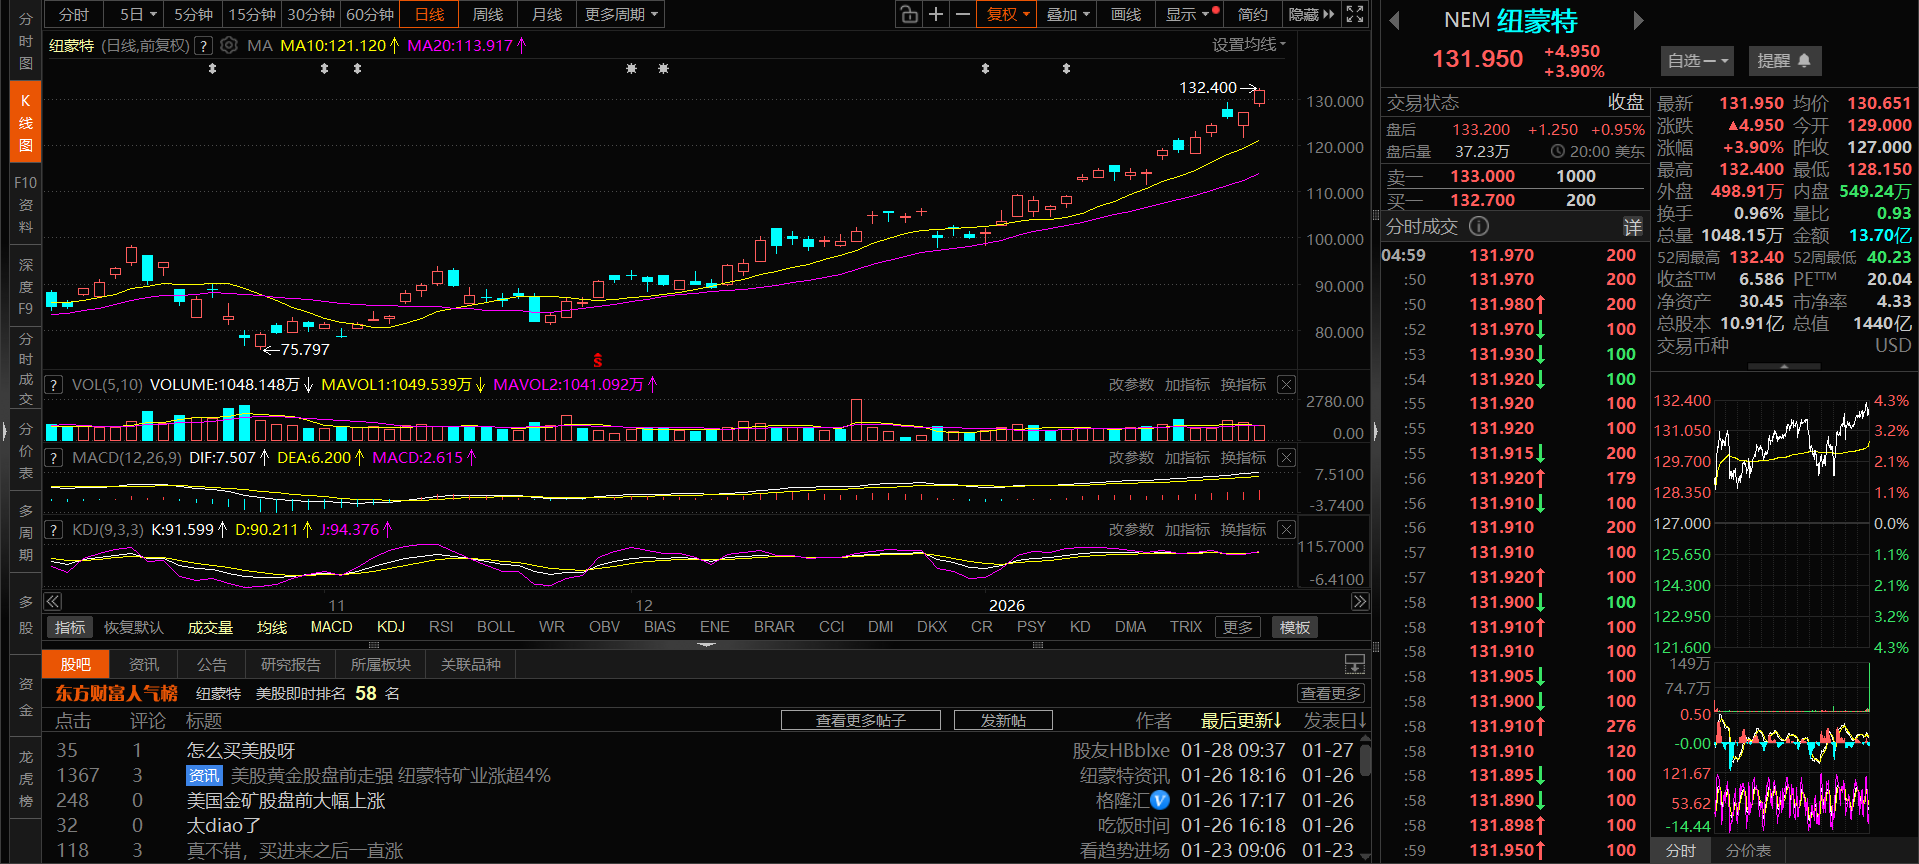Image resolution: width=1919 pixels, height=864 pixels.
Task: Click help icon for MACD indicator
Action: pos(54,458)
